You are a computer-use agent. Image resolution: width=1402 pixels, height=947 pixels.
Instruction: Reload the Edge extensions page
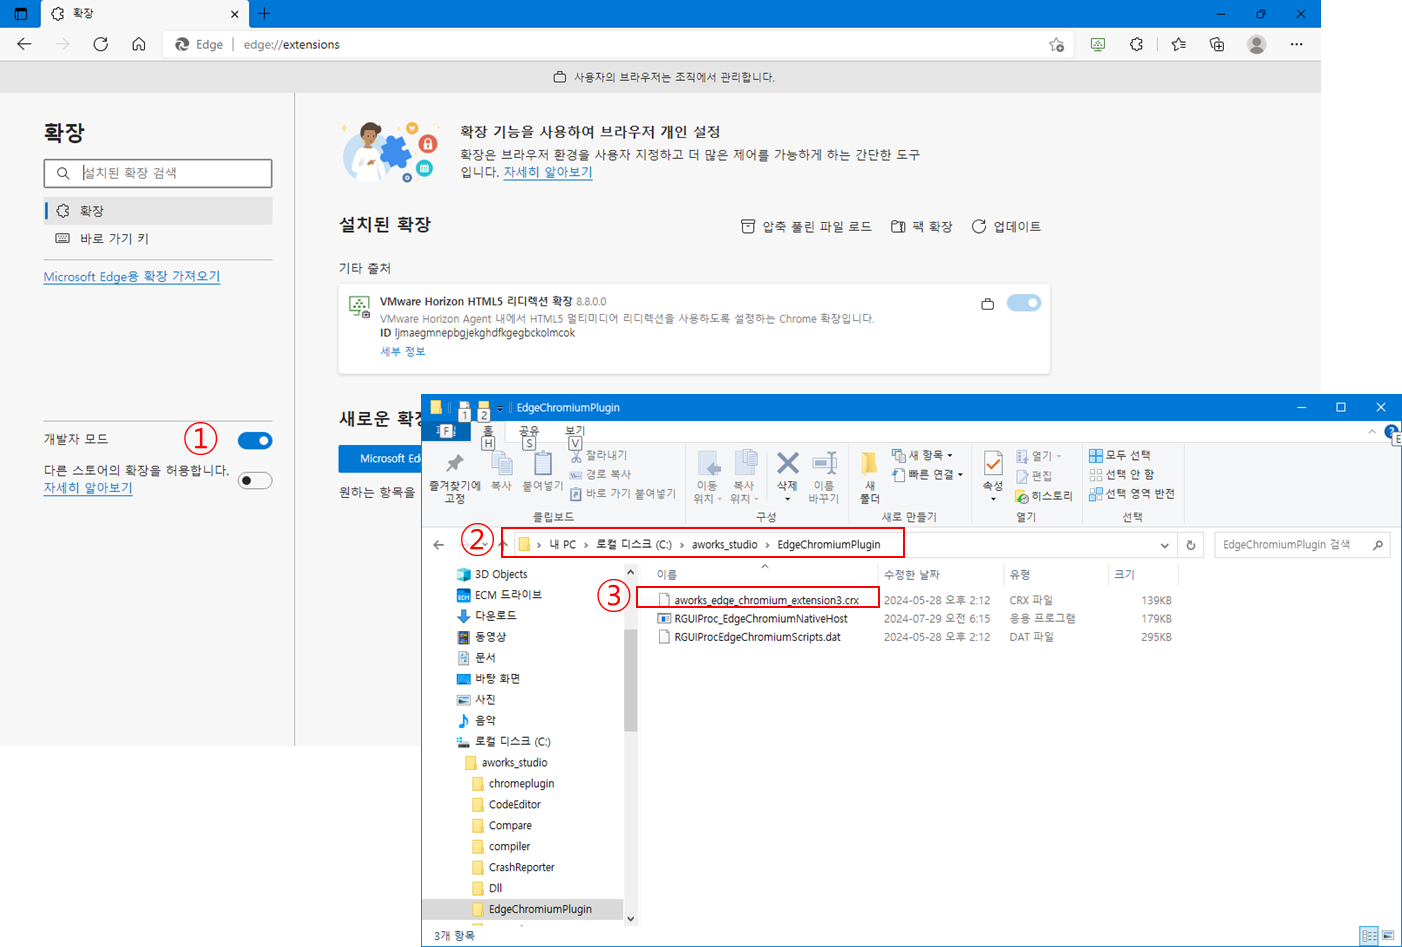100,44
